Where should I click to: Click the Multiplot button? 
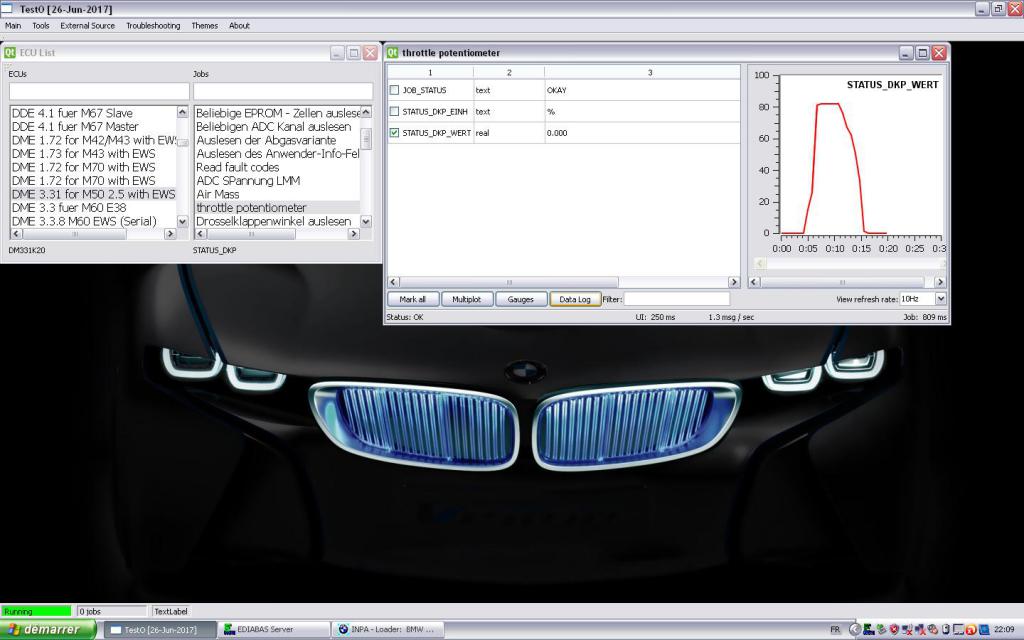click(466, 299)
